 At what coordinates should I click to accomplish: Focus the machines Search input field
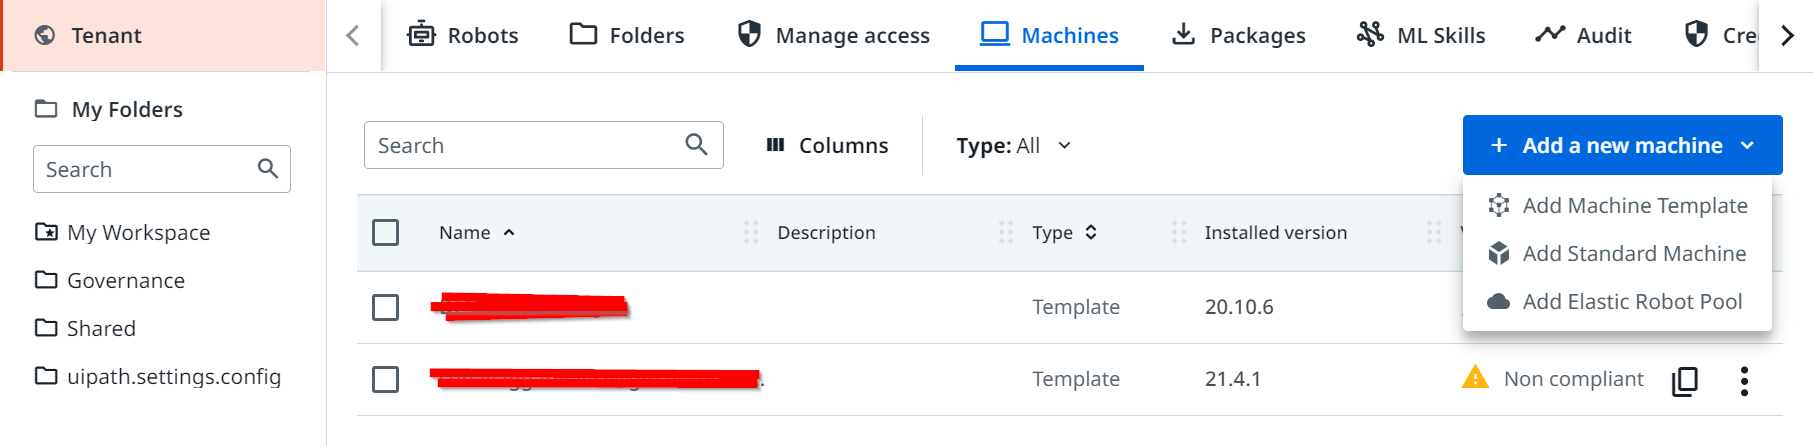(525, 146)
